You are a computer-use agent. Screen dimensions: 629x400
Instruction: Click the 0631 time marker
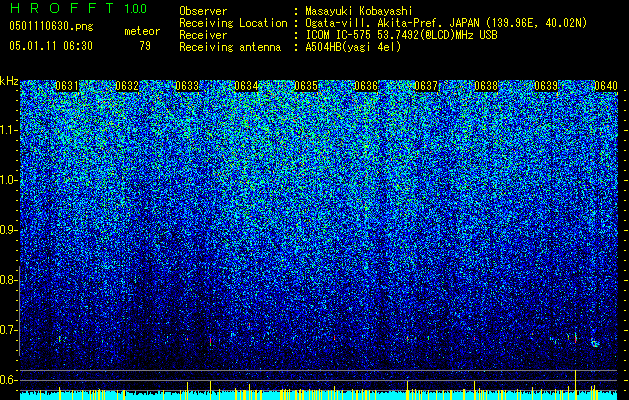[67, 86]
